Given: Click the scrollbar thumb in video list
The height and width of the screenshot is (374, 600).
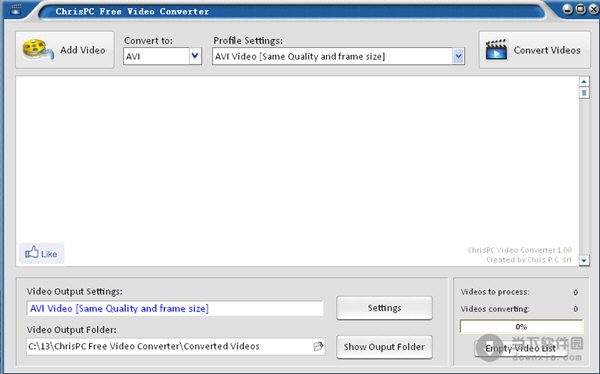Looking at the screenshot, I should (584, 93).
